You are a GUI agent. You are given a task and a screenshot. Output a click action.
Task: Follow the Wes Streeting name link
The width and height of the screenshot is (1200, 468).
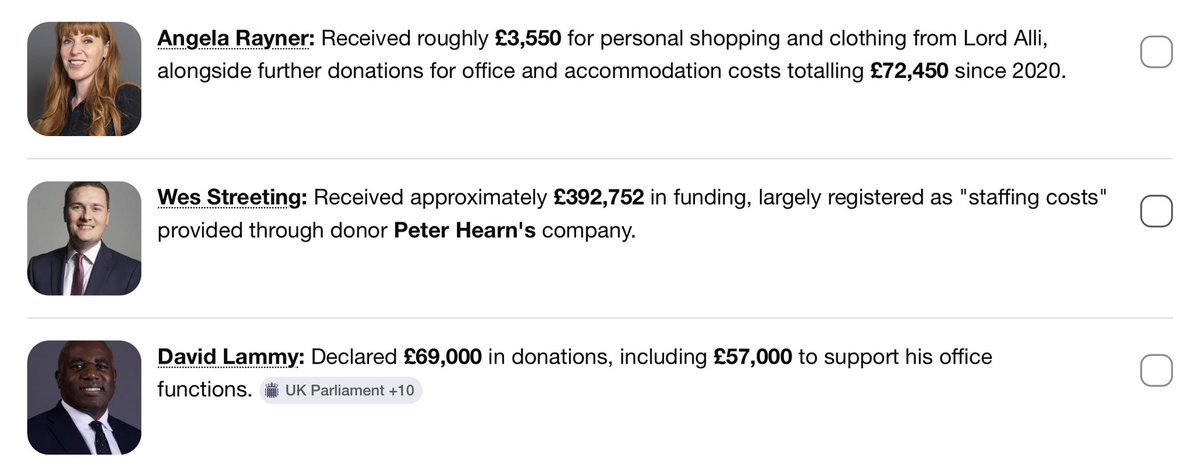point(232,198)
